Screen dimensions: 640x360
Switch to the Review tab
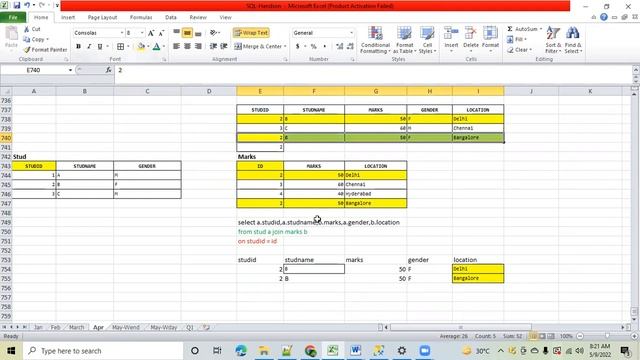198,18
